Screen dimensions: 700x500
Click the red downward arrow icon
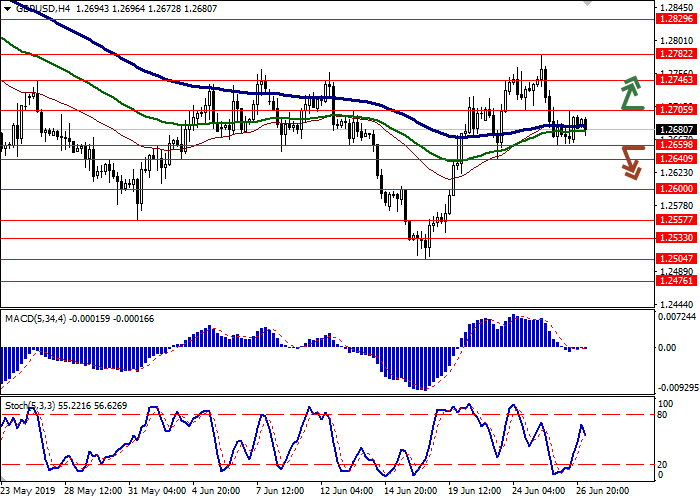[629, 161]
